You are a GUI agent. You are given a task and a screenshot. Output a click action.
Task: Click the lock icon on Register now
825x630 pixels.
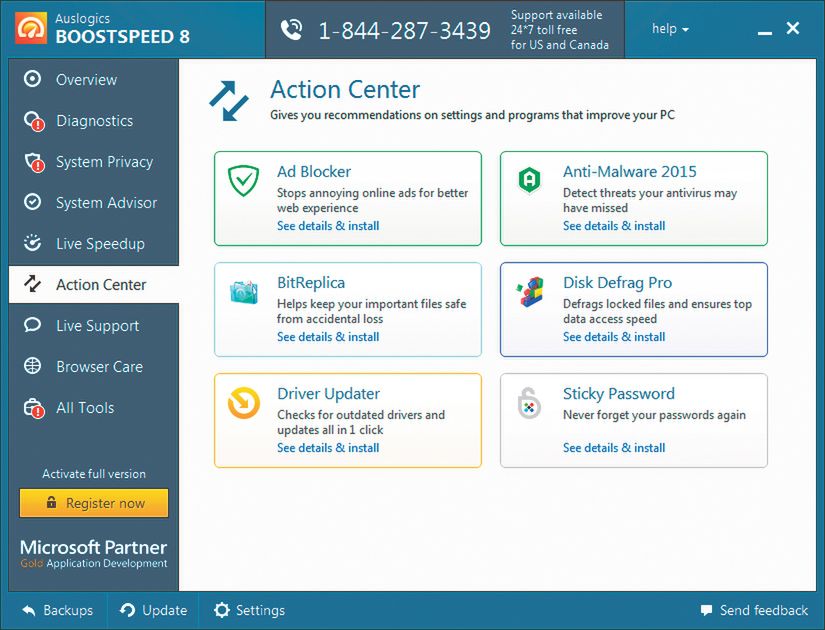(x=51, y=502)
